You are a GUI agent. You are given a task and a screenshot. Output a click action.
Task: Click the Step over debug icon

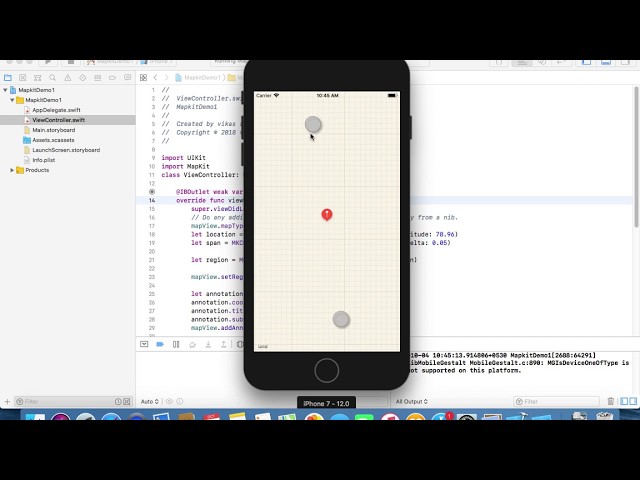pyautogui.click(x=192, y=344)
